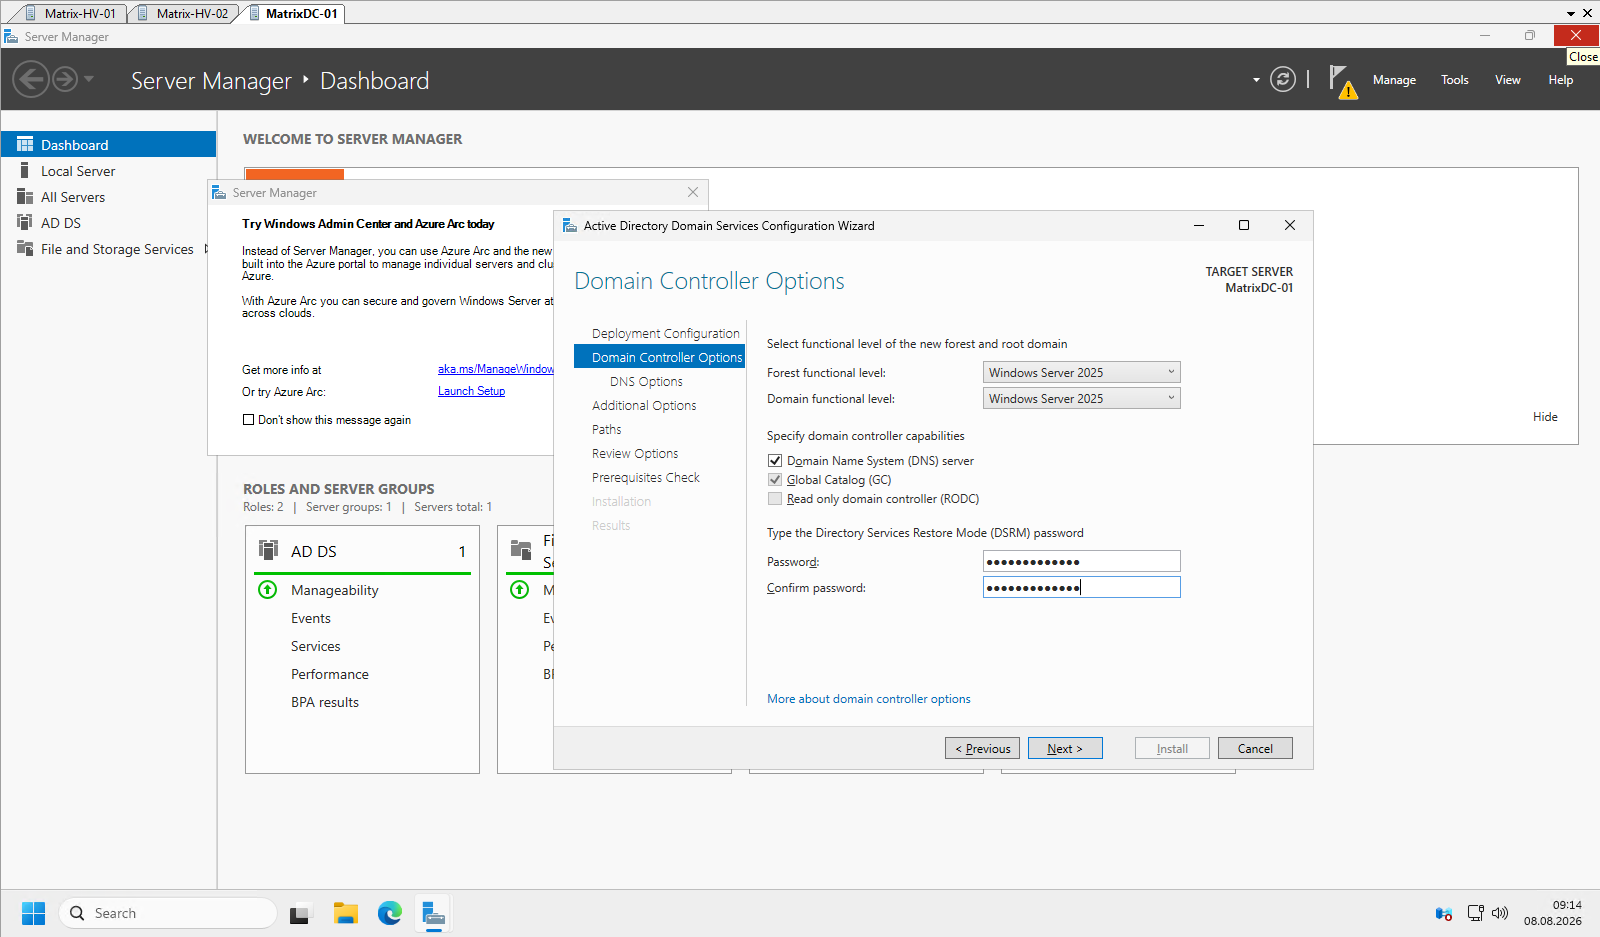Open File and Storage Services in sidebar
The image size is (1600, 937).
coord(108,249)
